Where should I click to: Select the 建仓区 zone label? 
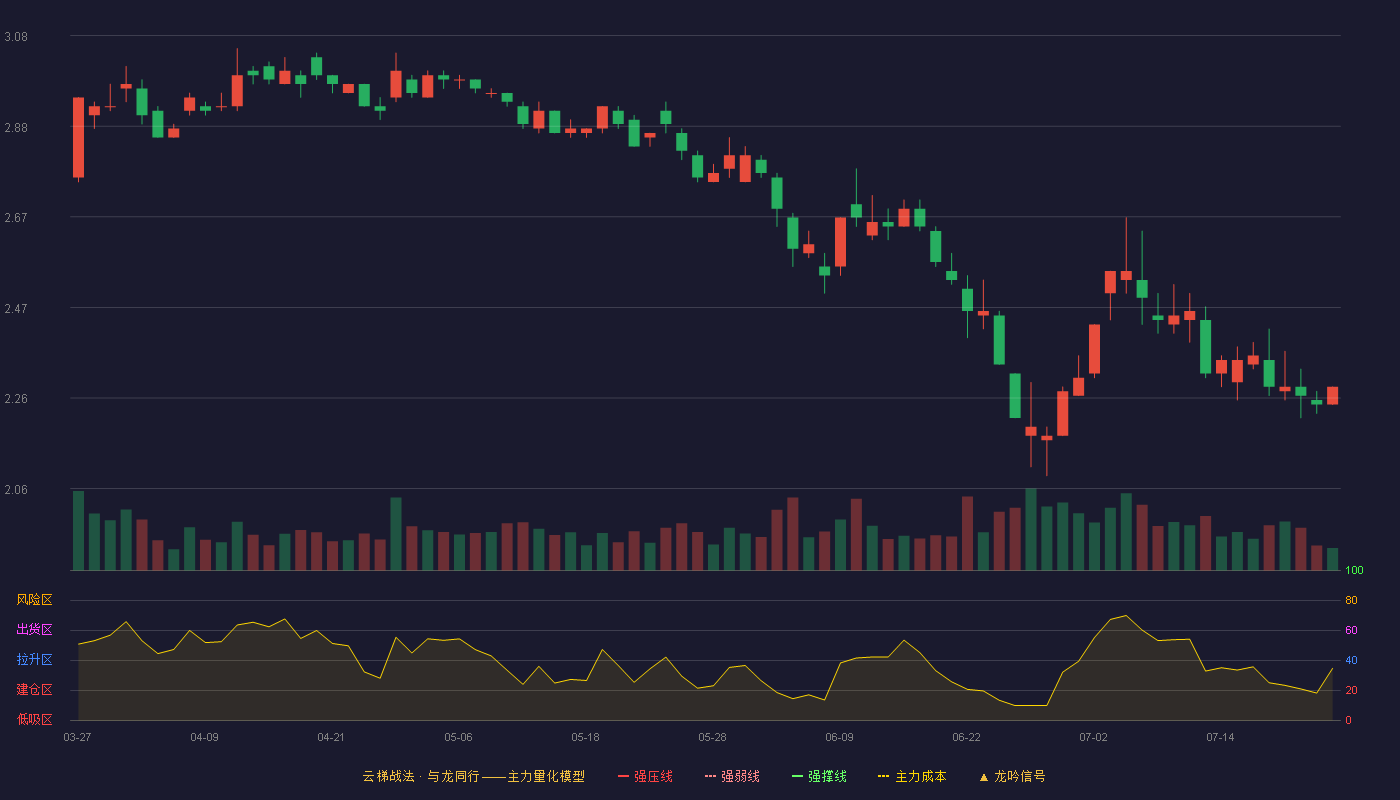34,690
